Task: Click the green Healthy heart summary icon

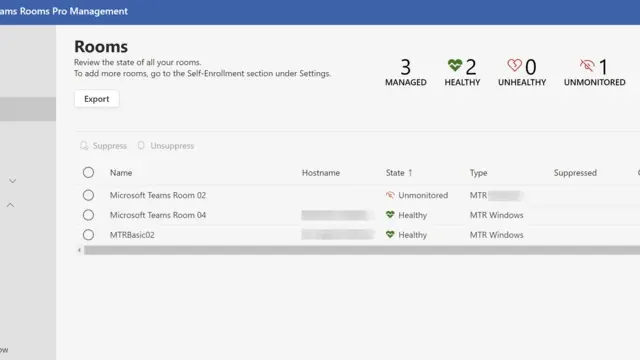Action: (455, 65)
